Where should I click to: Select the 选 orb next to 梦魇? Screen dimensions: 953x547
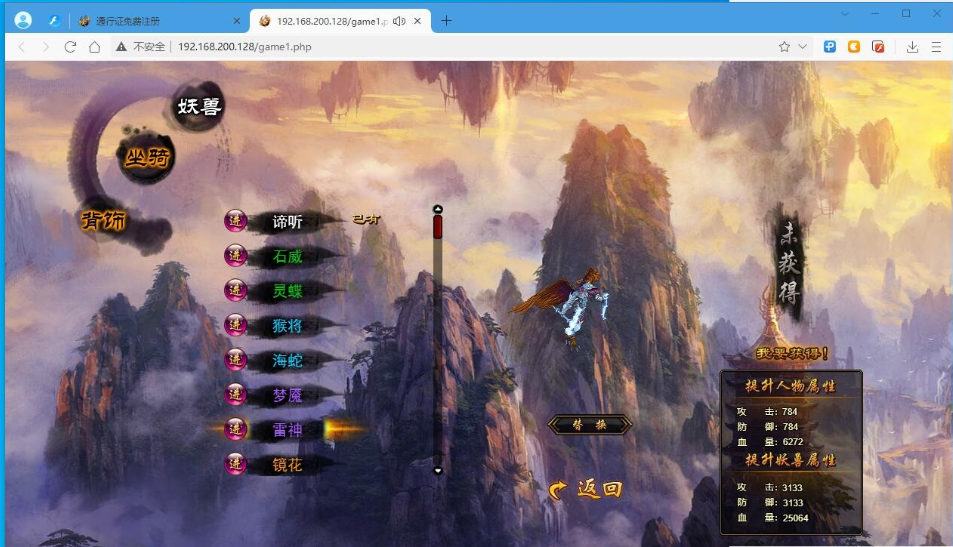coord(236,394)
